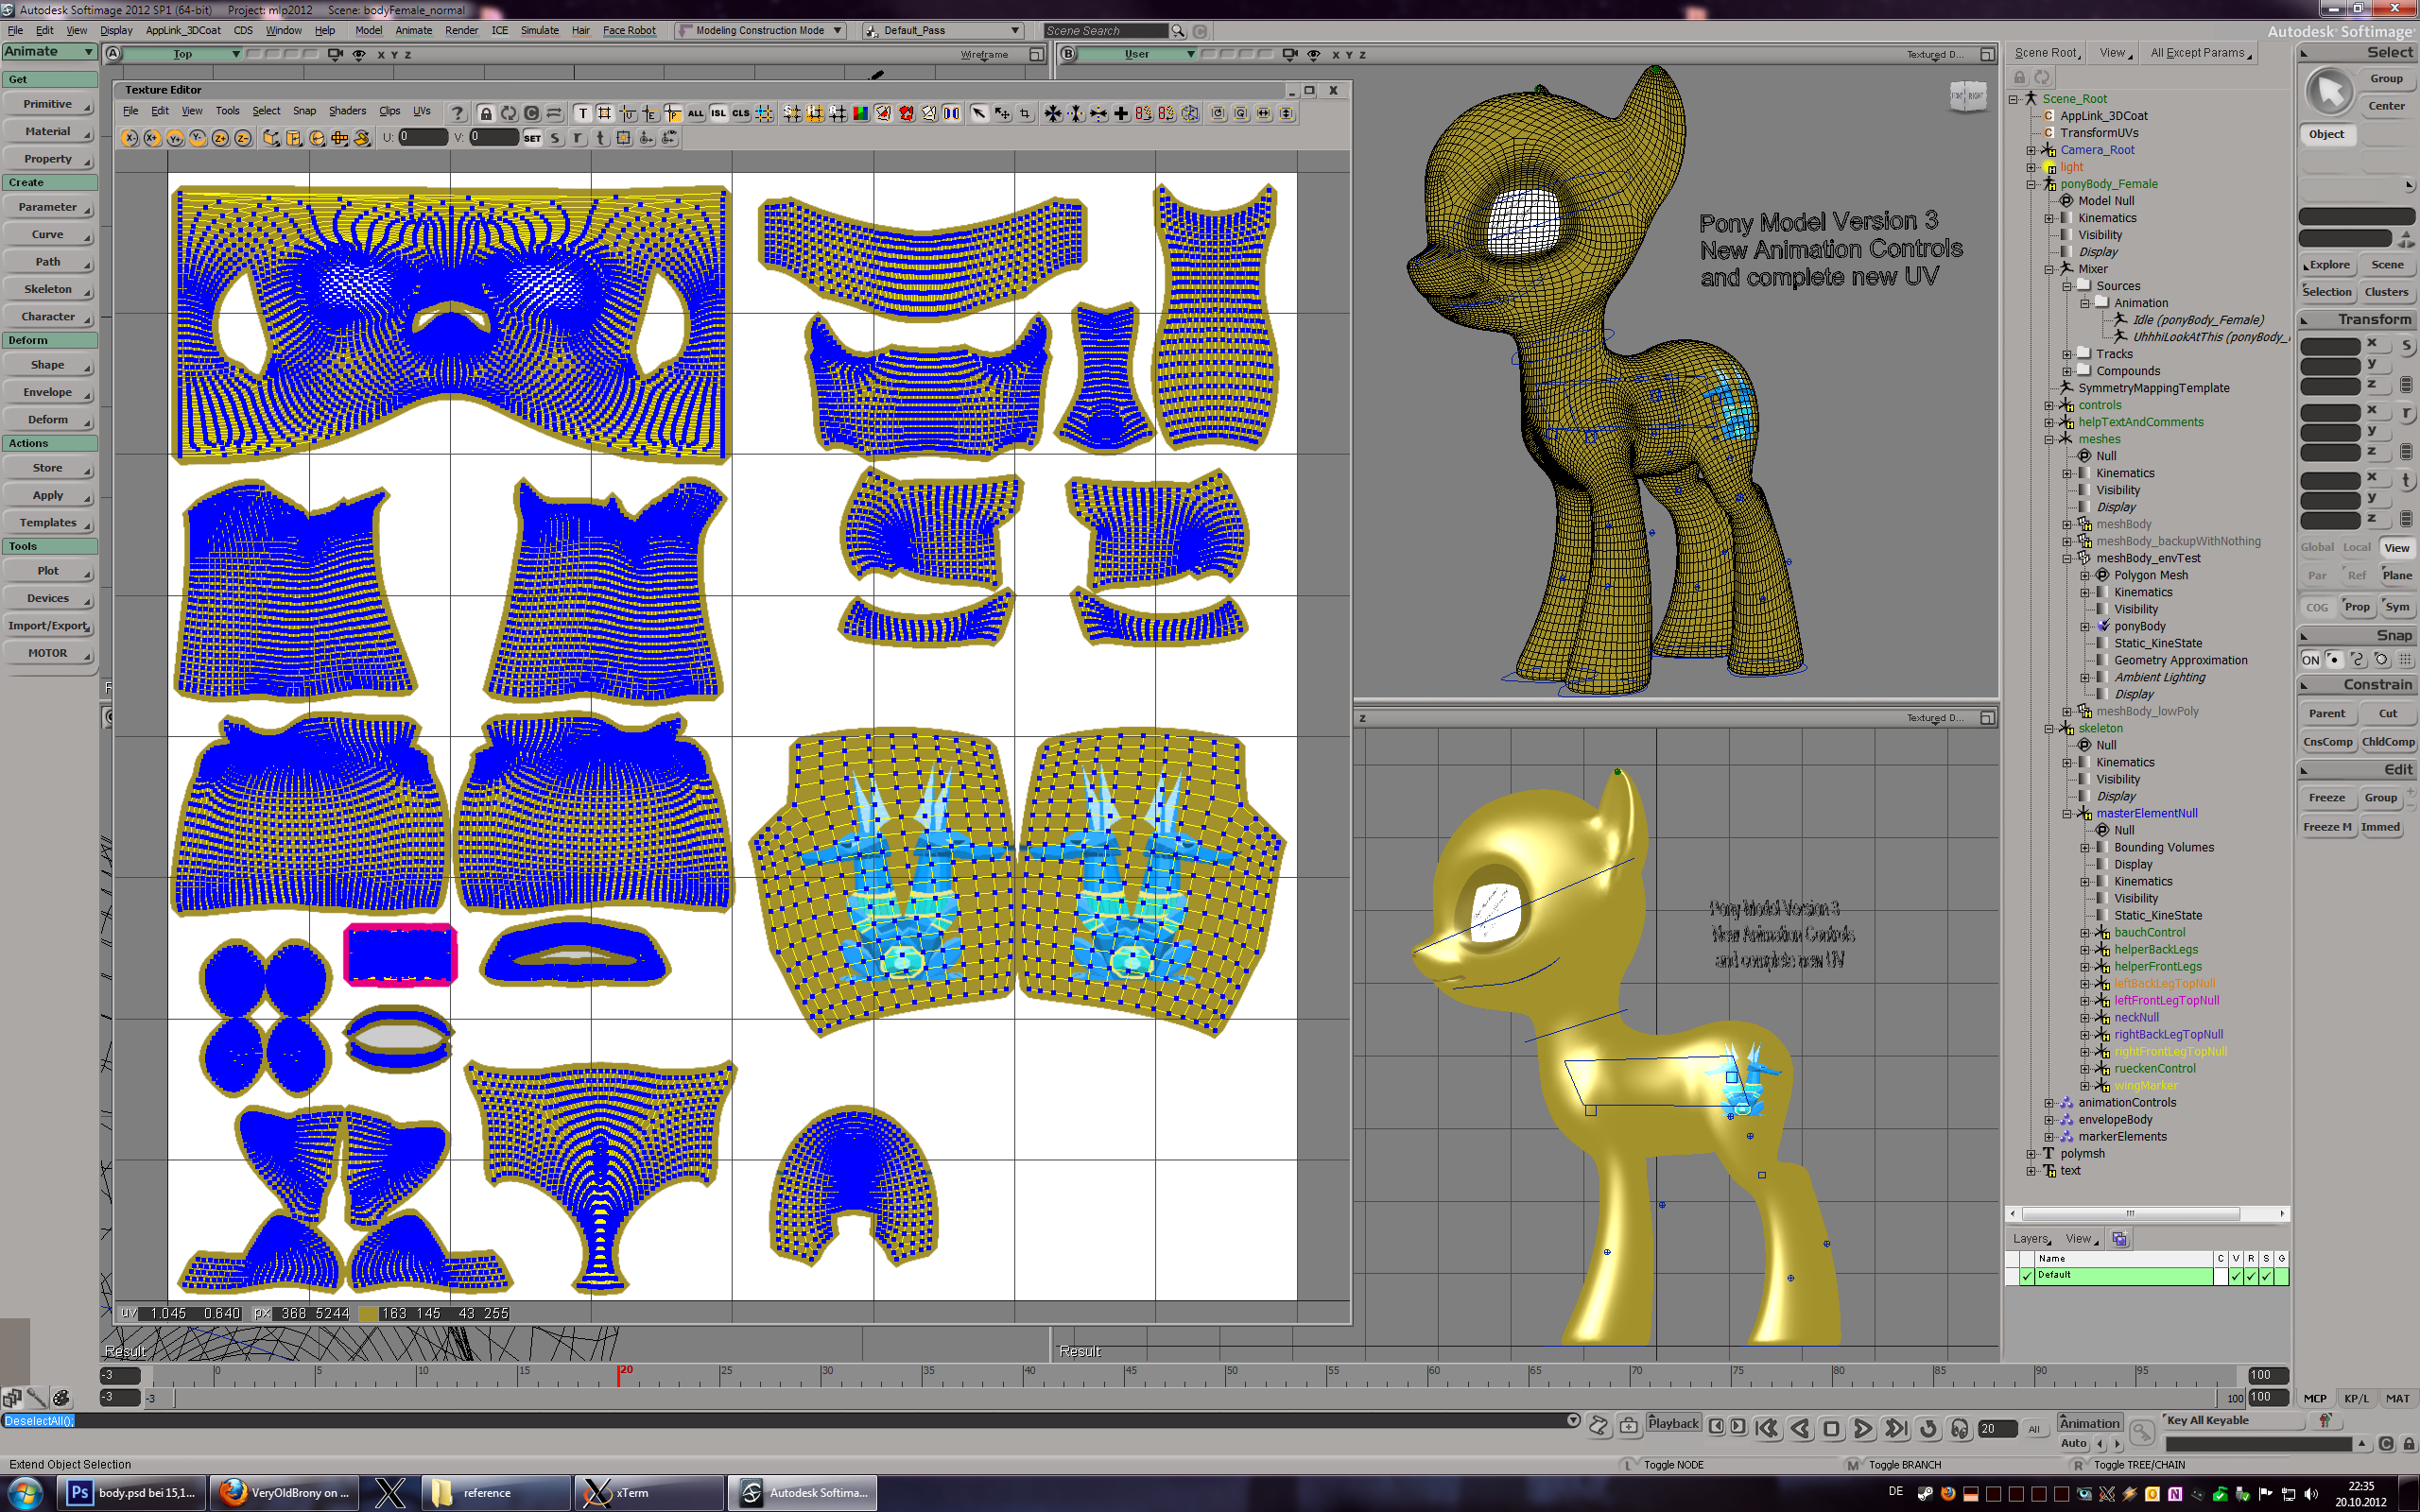2420x1512 pixels.
Task: Click frame 20 marker on the timeline
Action: pos(619,1377)
